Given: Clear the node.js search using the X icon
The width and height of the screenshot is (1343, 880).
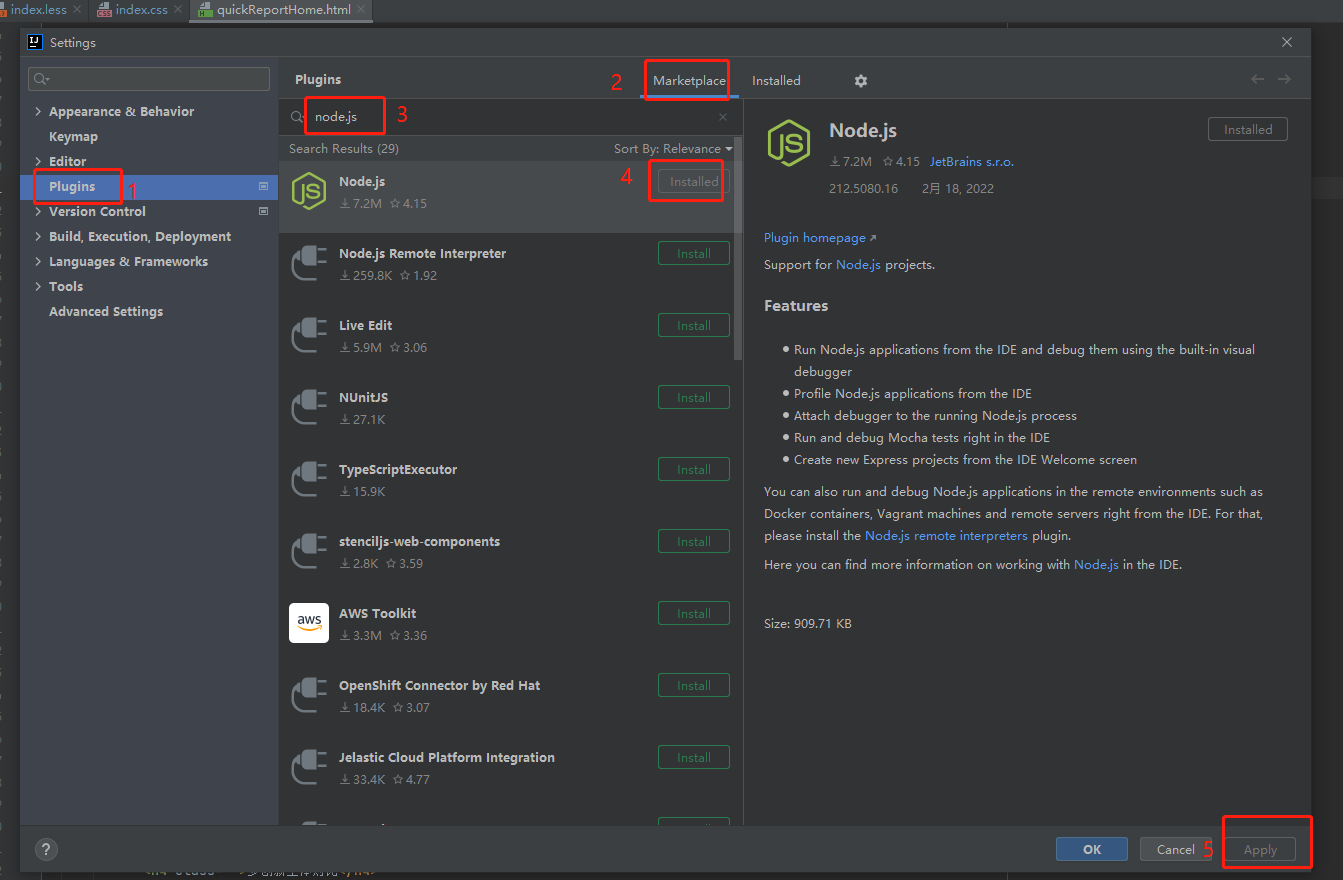Looking at the screenshot, I should pos(723,116).
